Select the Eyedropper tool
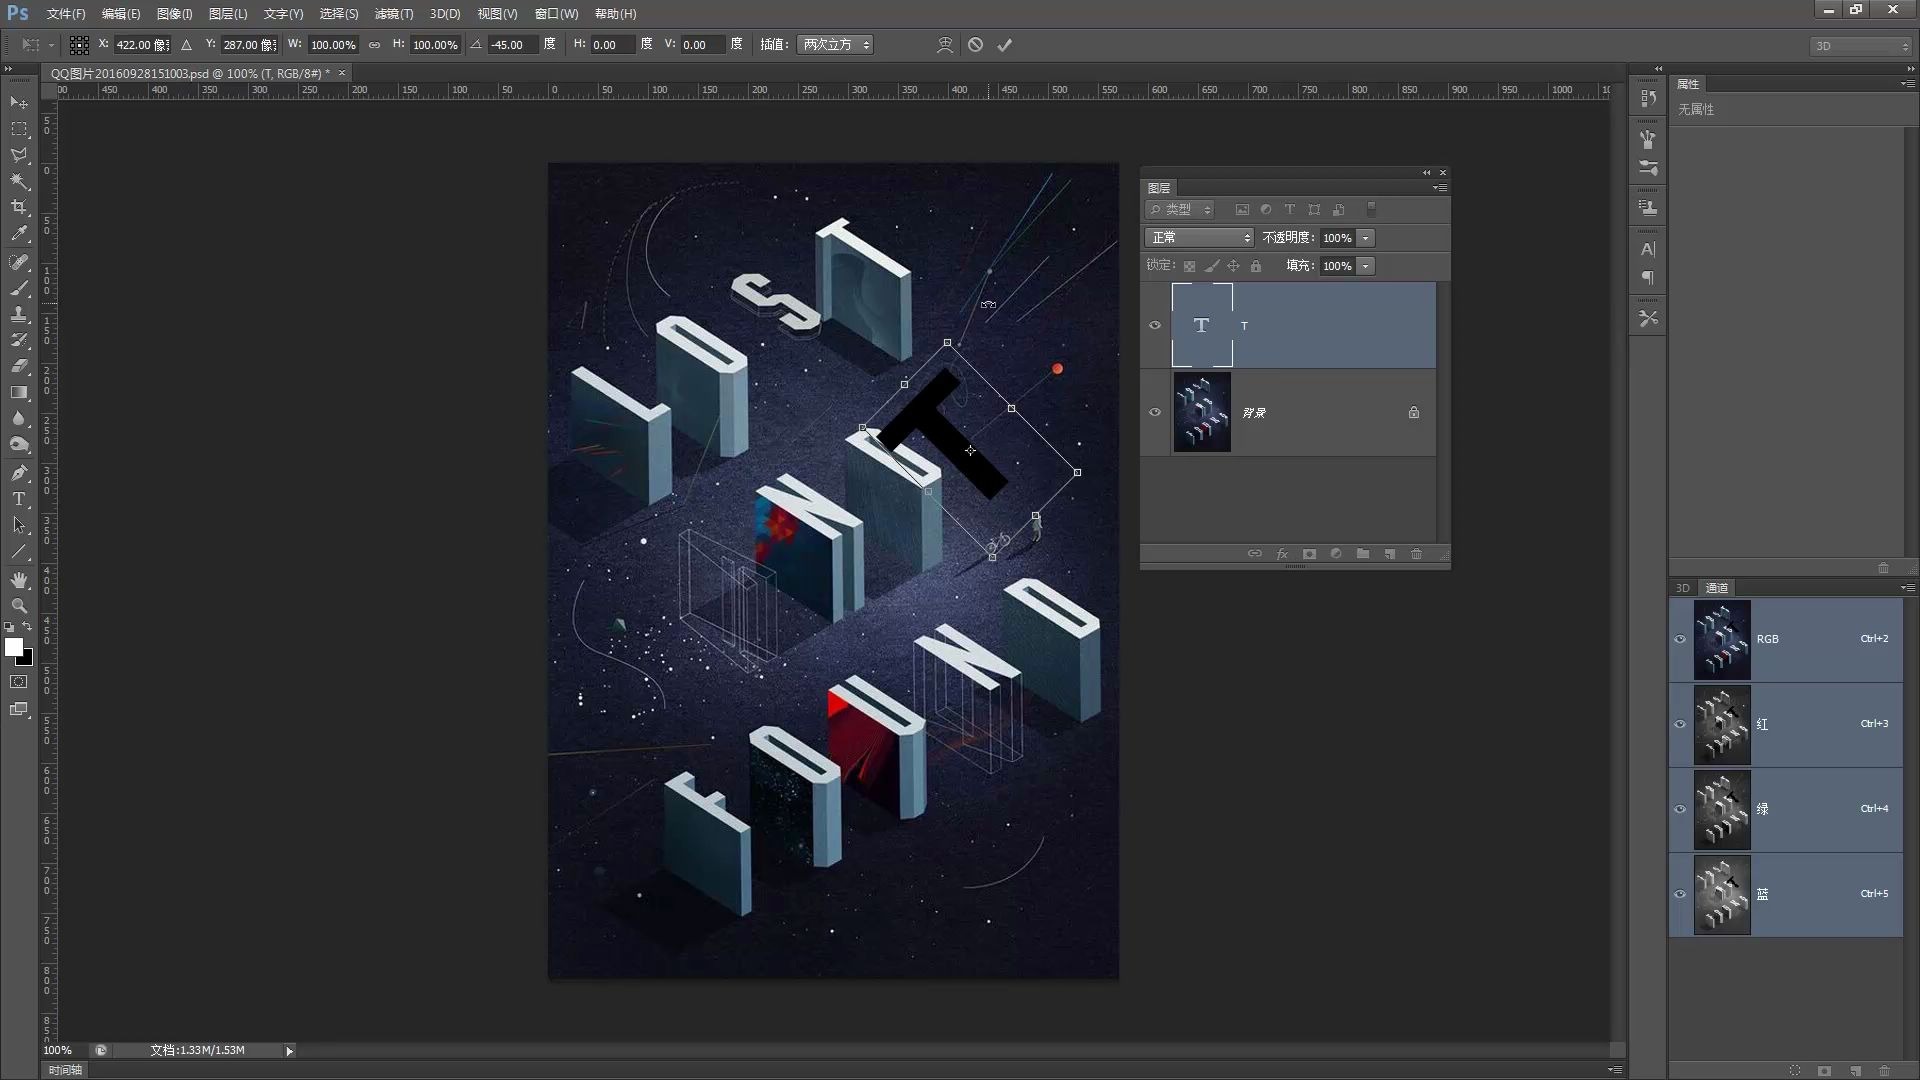Viewport: 1920px width, 1080px height. (x=18, y=233)
